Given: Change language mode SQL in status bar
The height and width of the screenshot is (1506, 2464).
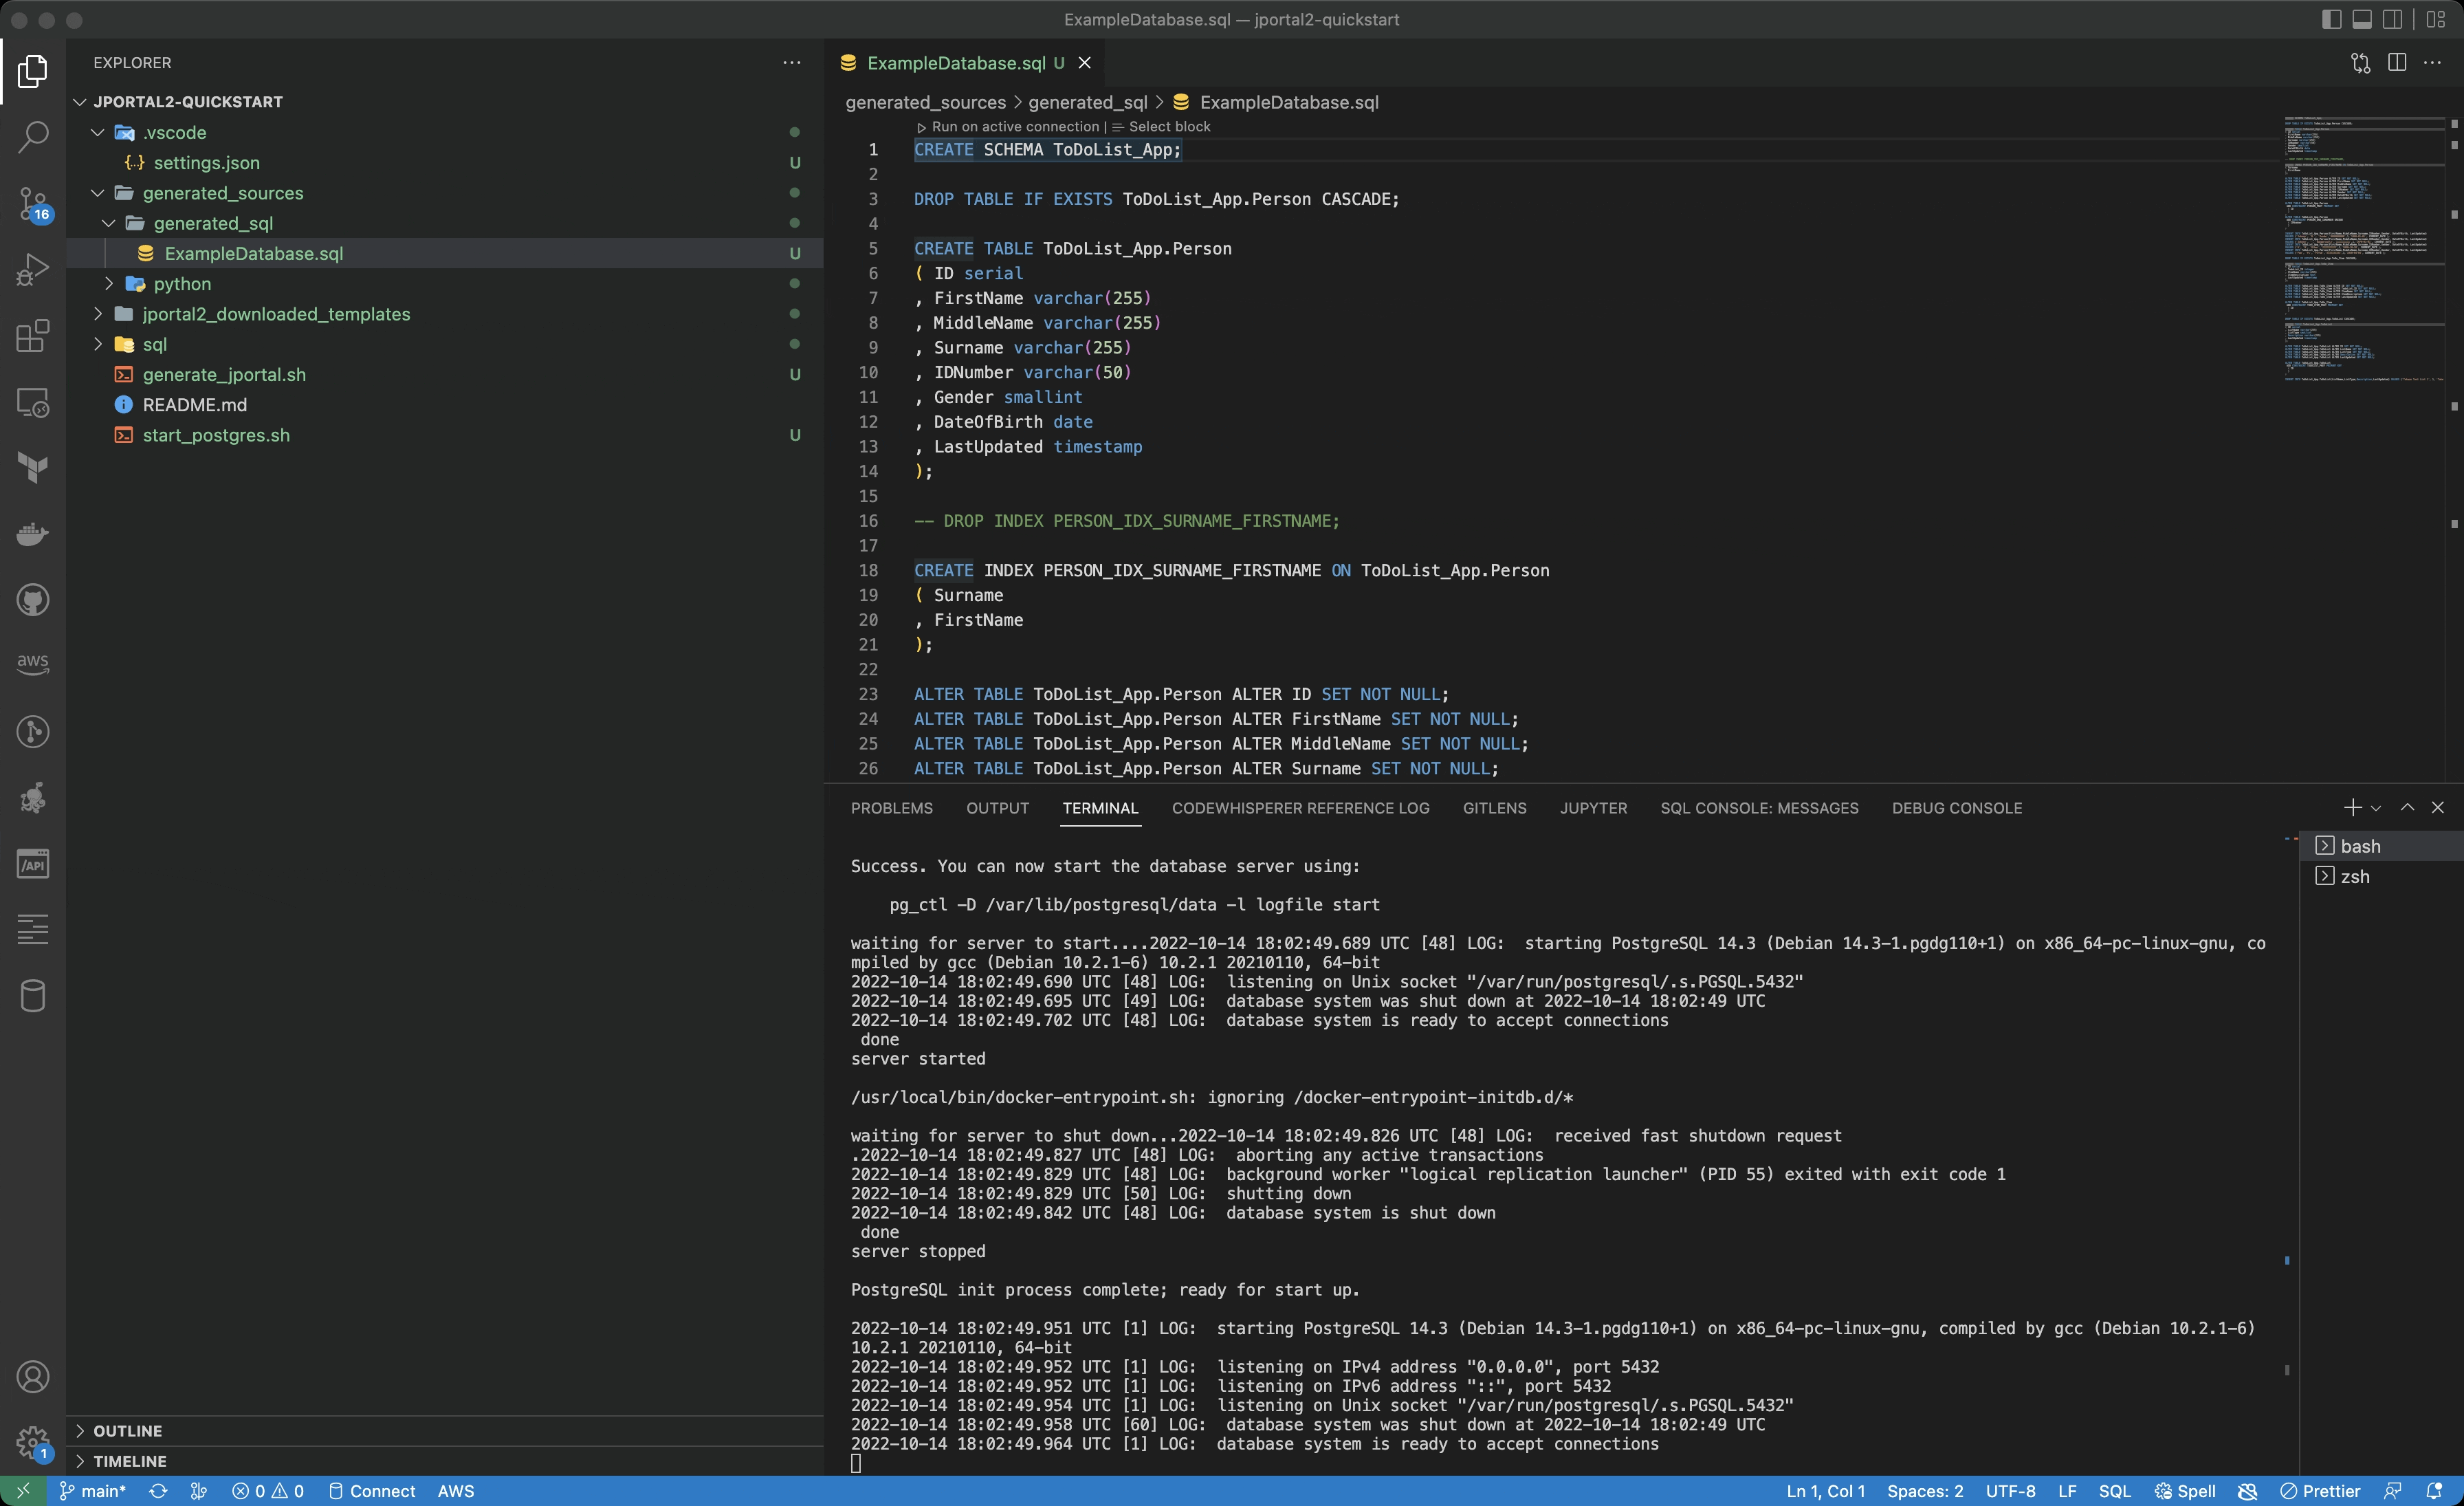Looking at the screenshot, I should (2114, 1491).
